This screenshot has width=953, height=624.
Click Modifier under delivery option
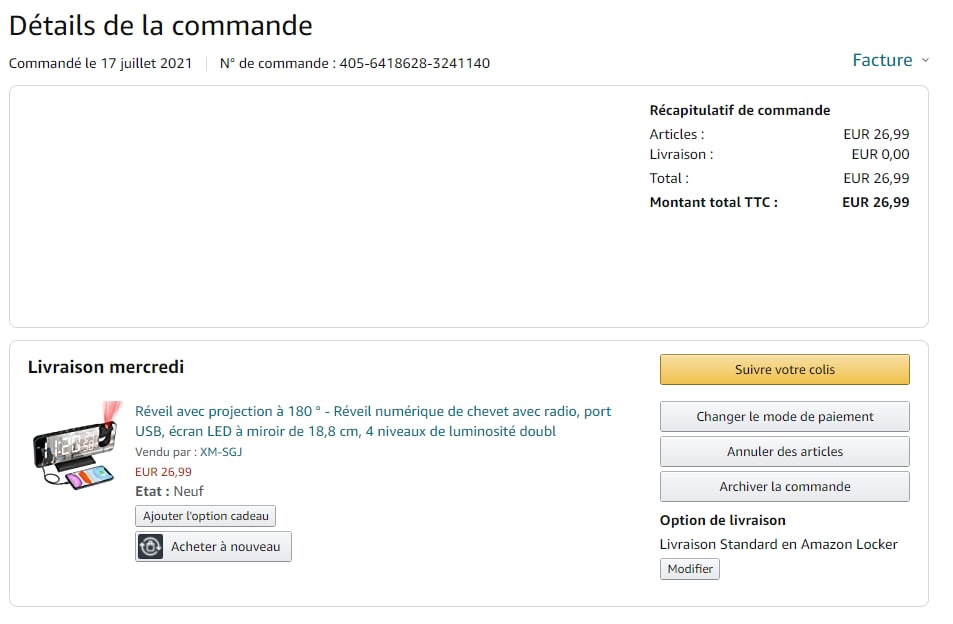[x=690, y=569]
